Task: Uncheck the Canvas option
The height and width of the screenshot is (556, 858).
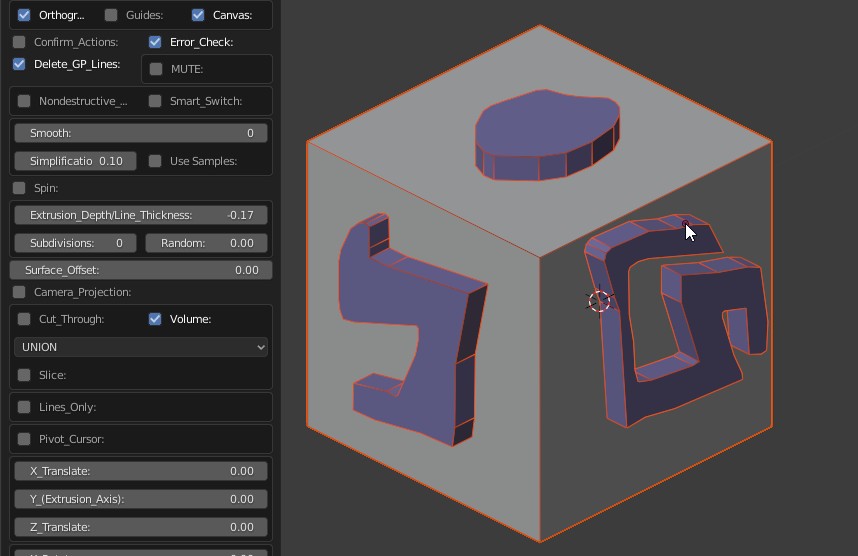Action: pyautogui.click(x=198, y=15)
